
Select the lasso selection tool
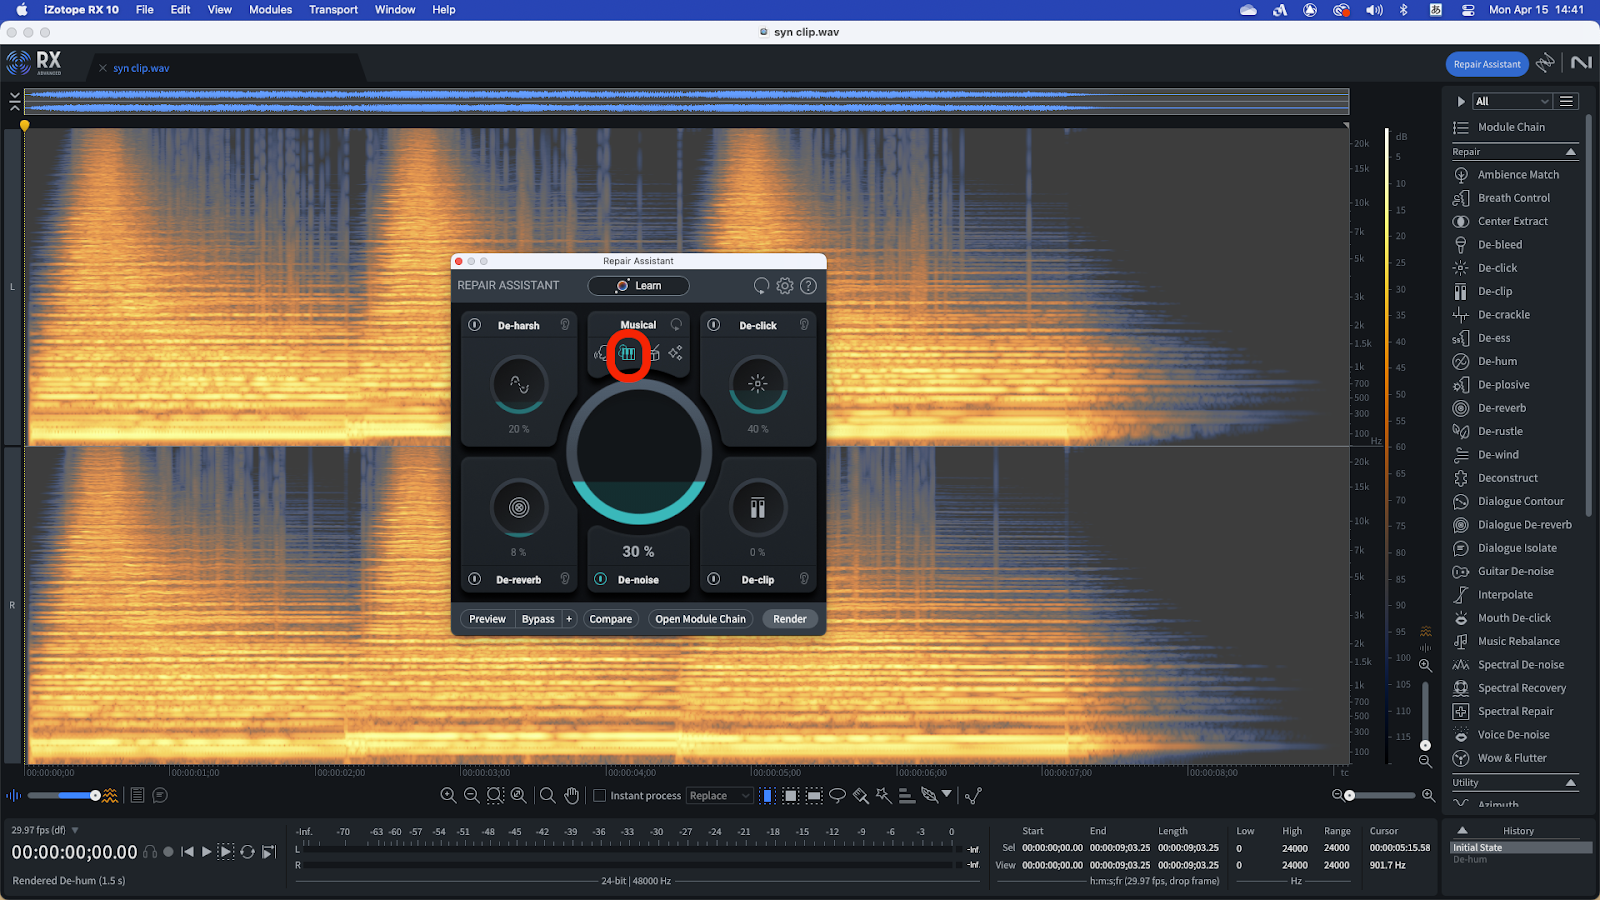tap(837, 796)
